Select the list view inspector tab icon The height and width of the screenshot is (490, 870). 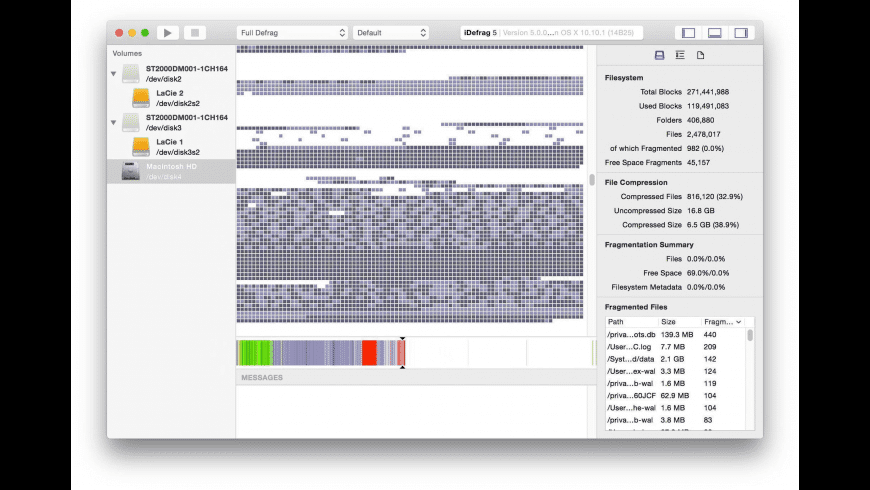click(x=680, y=55)
